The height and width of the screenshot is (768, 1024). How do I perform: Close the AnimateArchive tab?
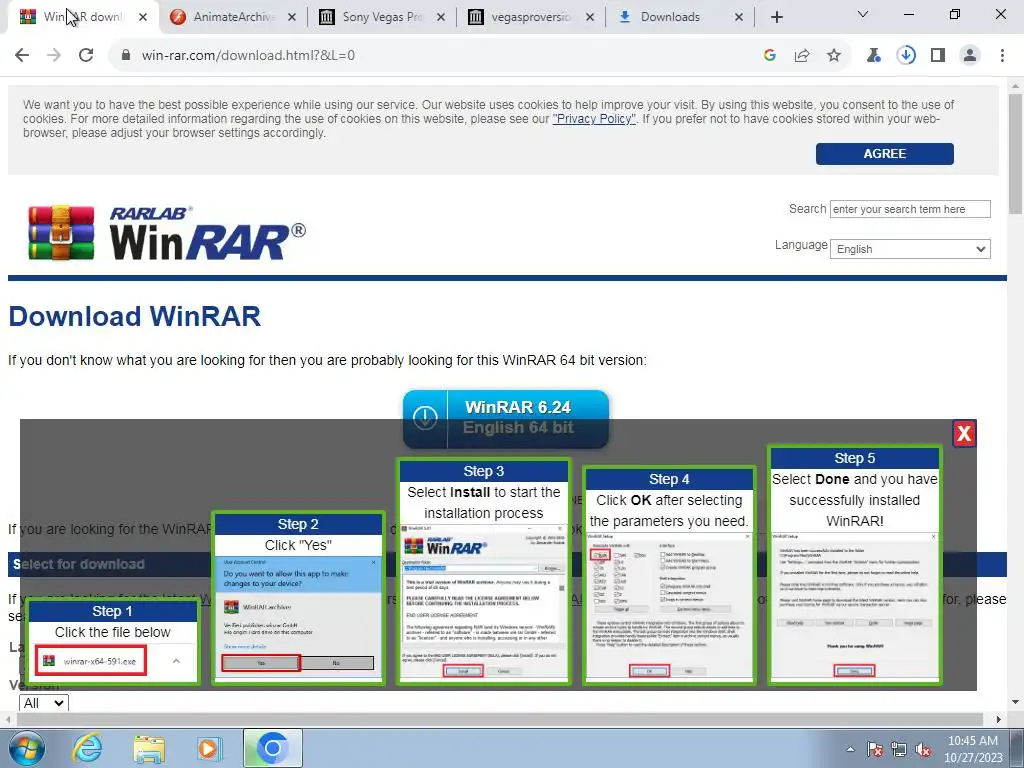coord(292,17)
